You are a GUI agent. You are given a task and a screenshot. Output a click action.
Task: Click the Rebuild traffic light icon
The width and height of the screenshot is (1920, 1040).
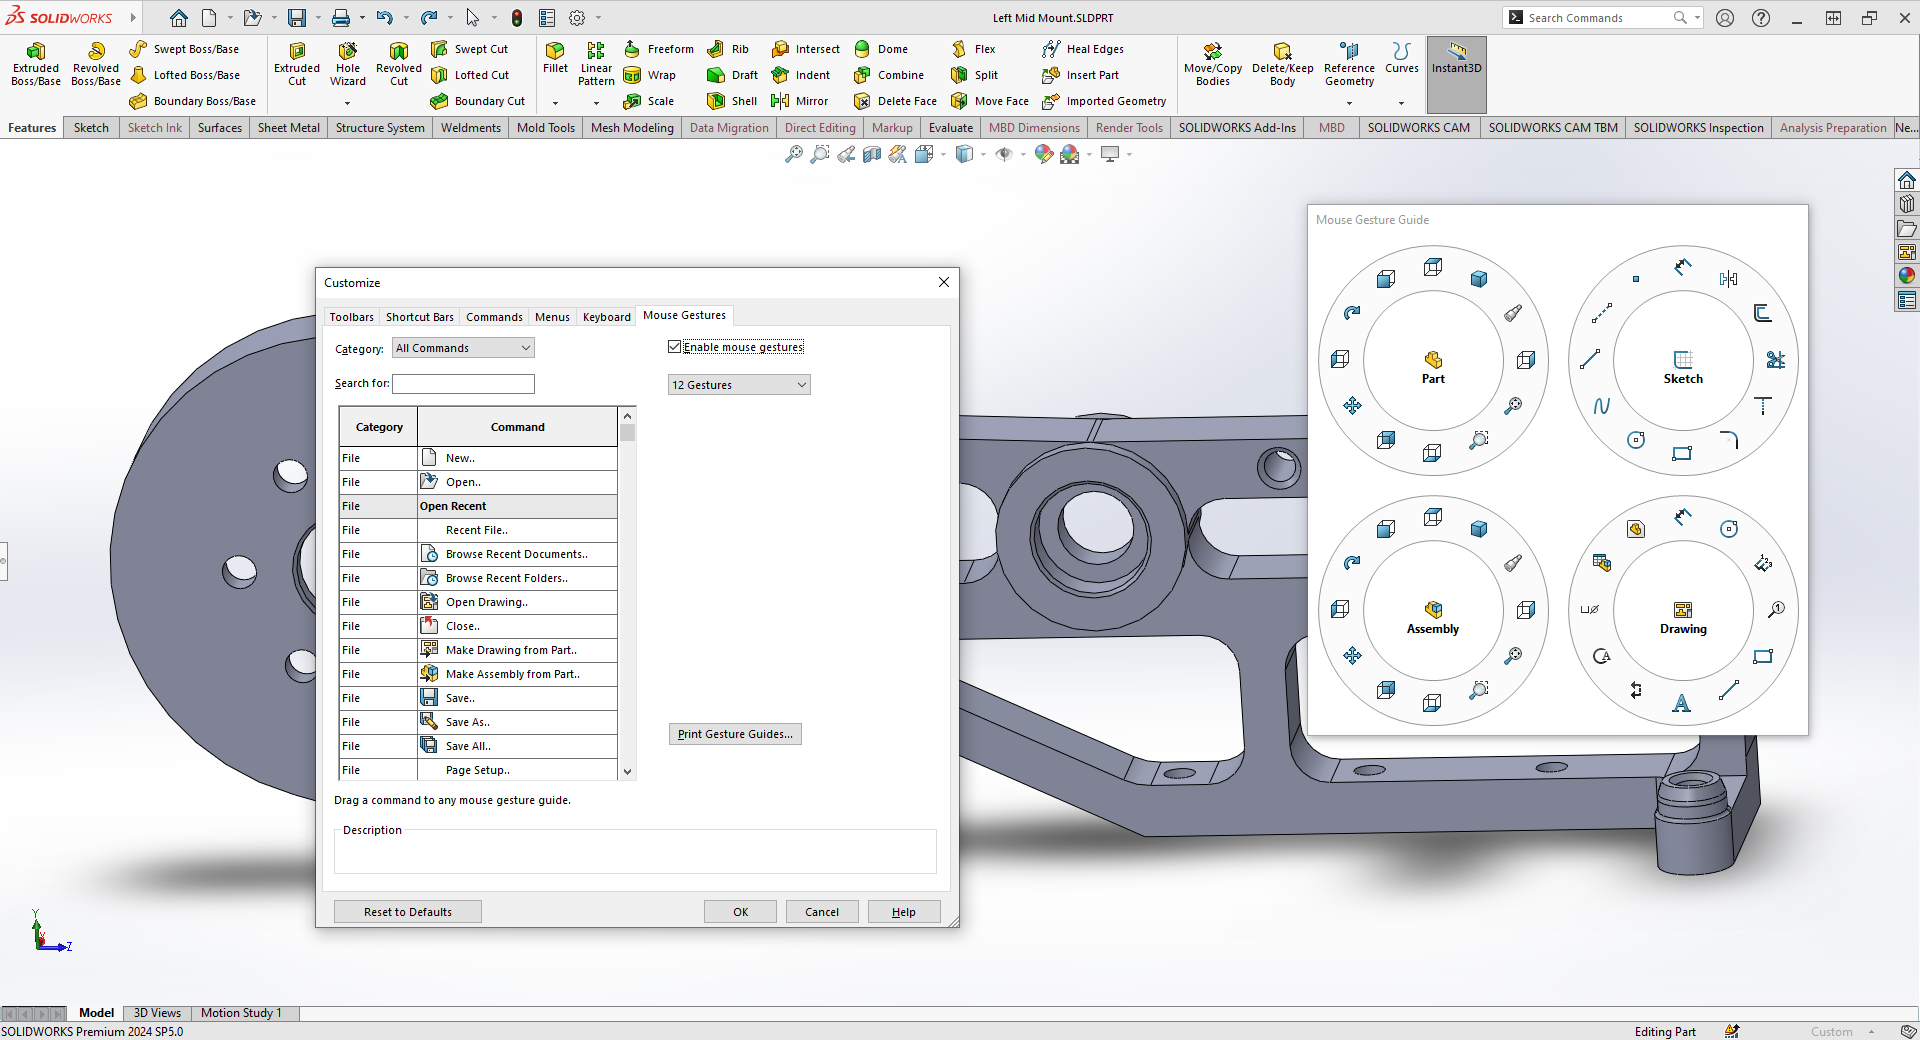tap(516, 18)
